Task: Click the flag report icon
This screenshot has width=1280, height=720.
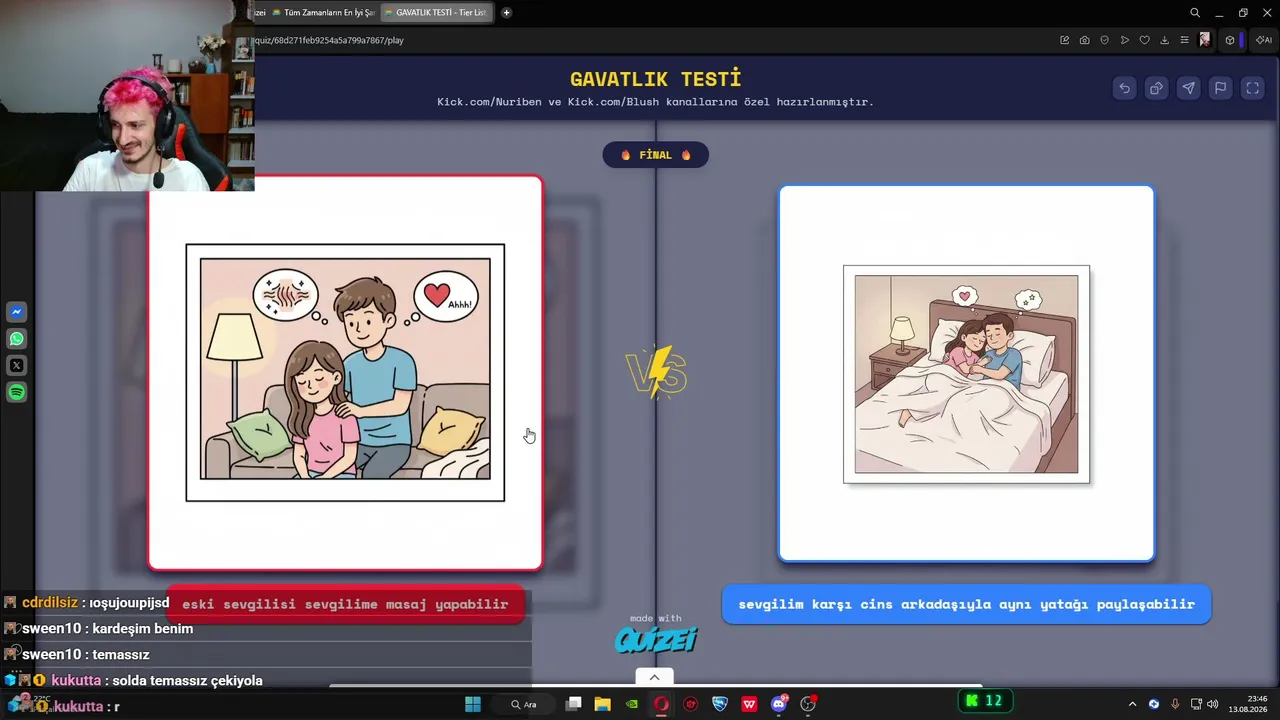Action: 1220,88
